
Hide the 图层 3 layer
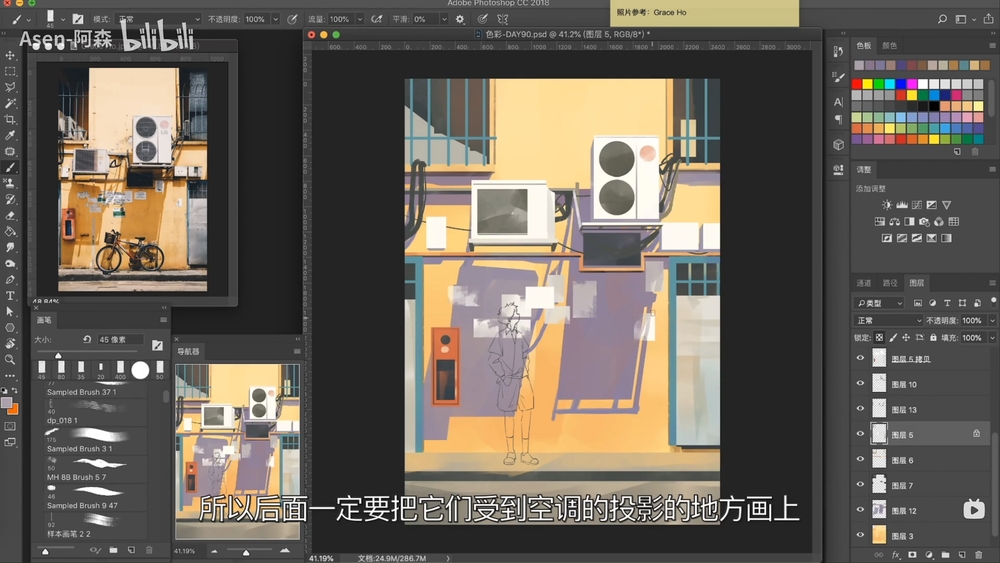click(x=860, y=536)
